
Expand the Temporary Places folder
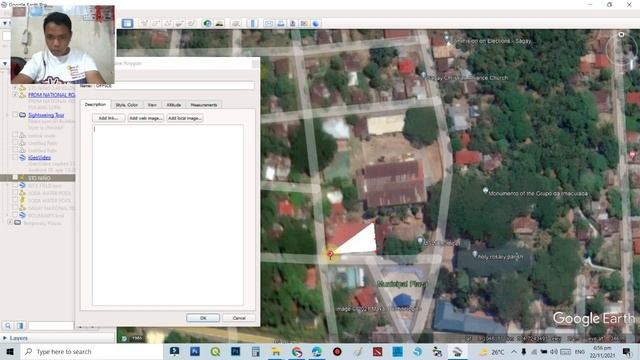pos(10,222)
